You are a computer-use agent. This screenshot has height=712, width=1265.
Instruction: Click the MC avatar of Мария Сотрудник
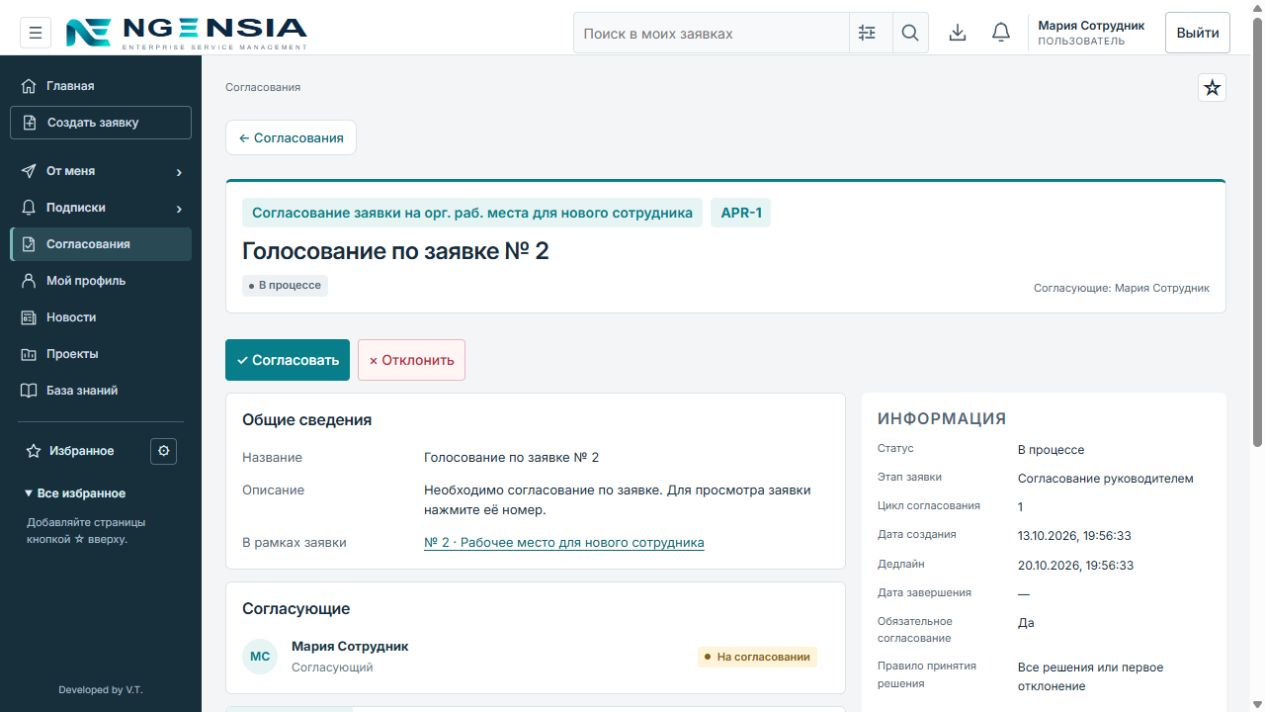coord(260,657)
